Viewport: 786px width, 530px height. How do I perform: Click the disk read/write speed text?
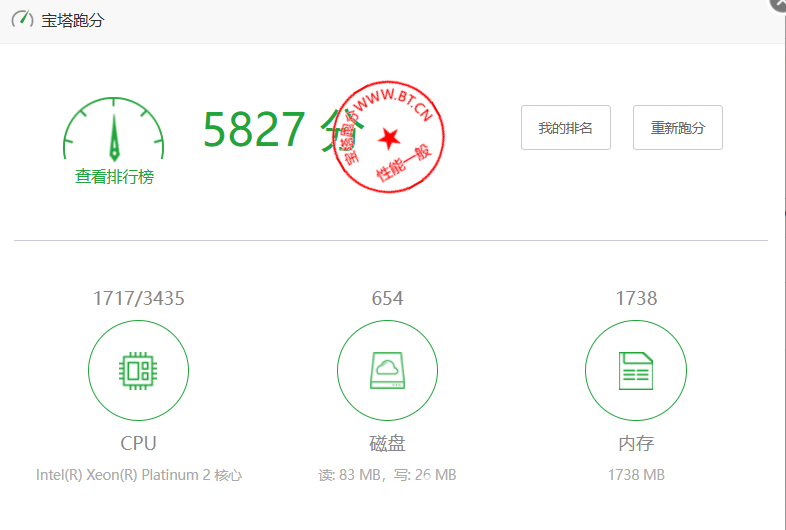tap(387, 475)
